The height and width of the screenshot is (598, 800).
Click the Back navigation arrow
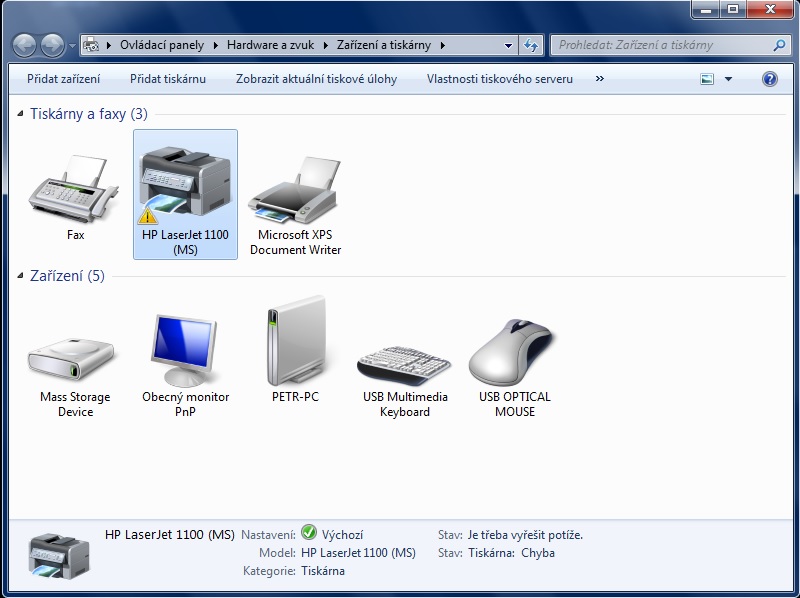[24, 45]
